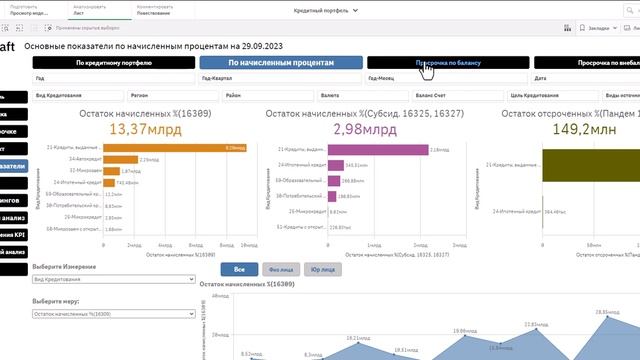Expand the Кредитный портфель app chevron
Screen dimensions: 640x360
click(355, 11)
